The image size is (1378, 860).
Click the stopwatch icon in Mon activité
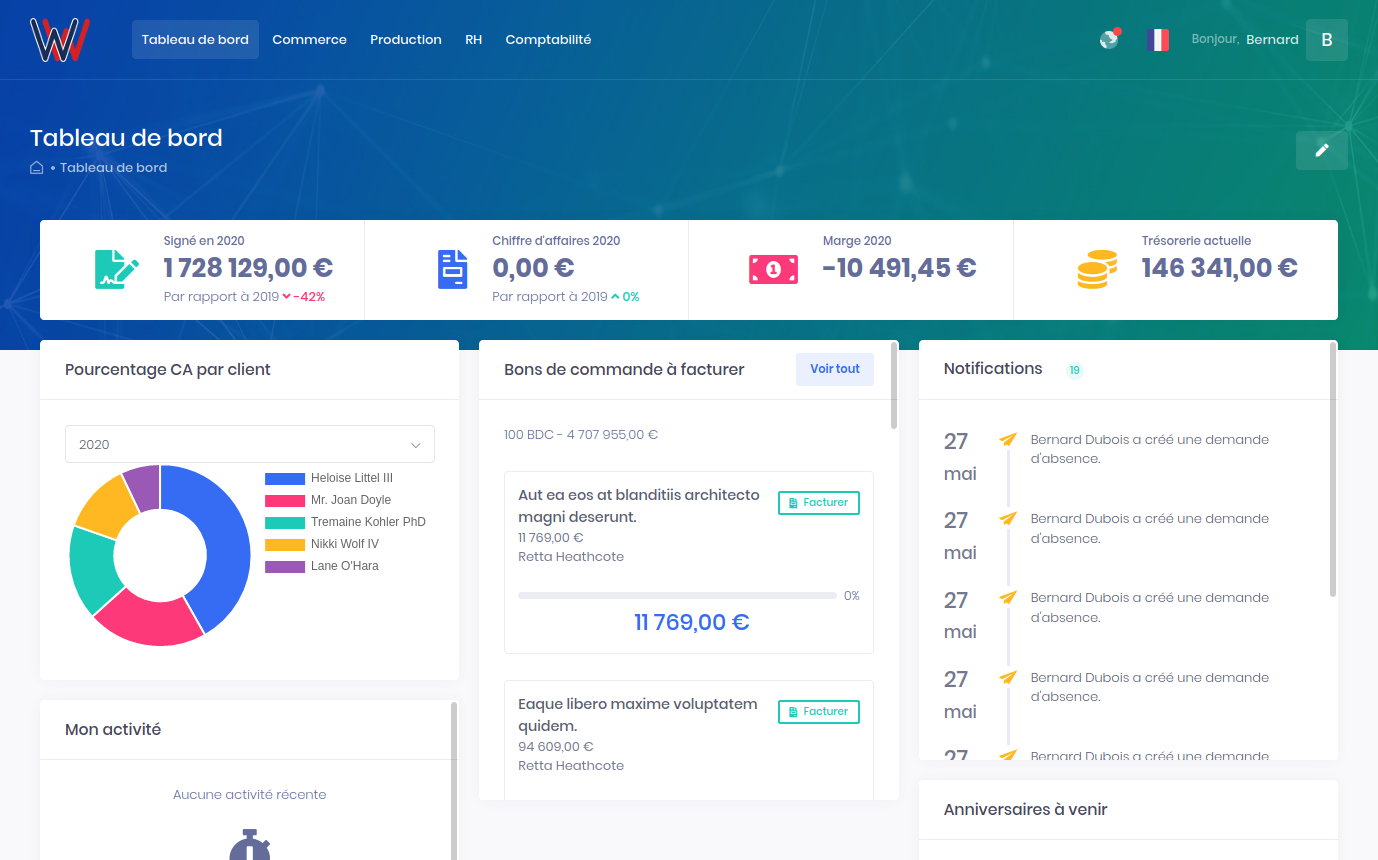250,845
